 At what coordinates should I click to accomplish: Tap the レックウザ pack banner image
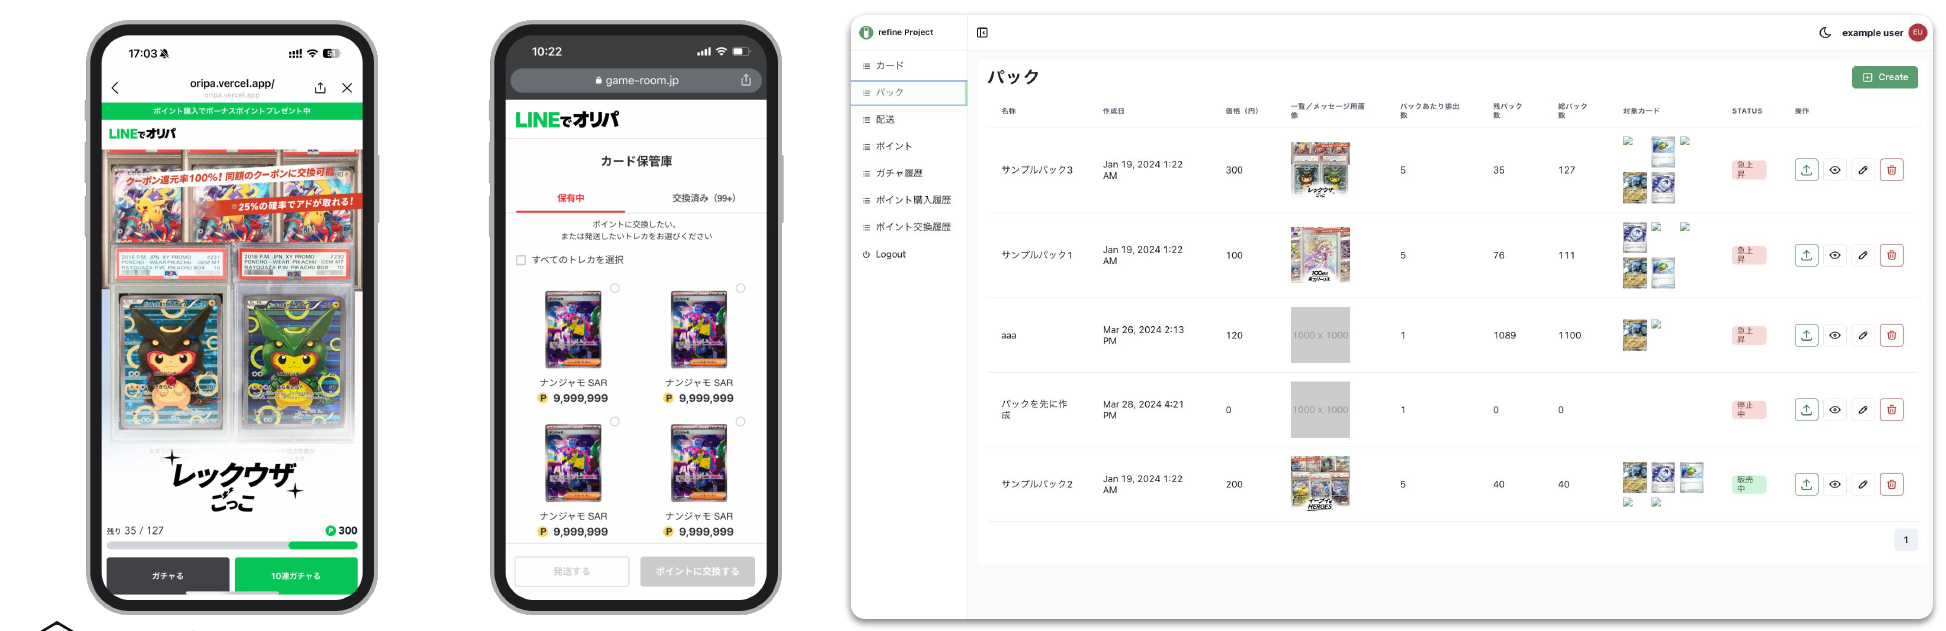[232, 335]
